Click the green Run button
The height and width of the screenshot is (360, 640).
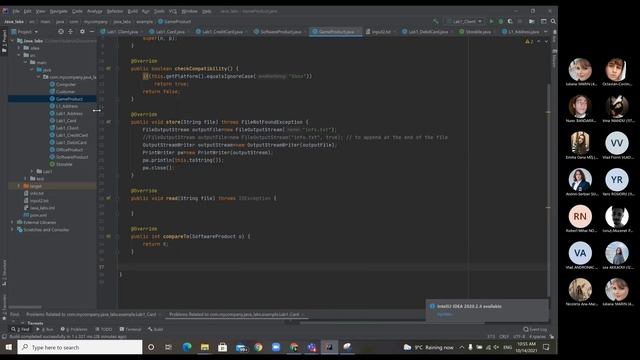[491, 21]
